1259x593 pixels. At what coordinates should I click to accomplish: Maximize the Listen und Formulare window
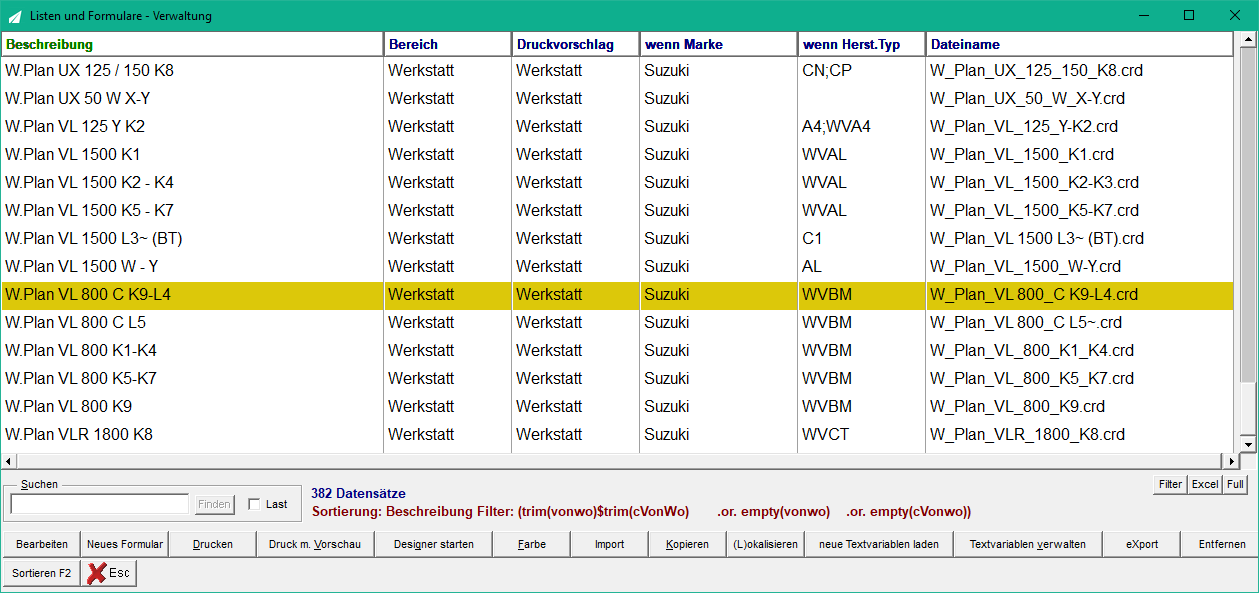tap(1189, 15)
